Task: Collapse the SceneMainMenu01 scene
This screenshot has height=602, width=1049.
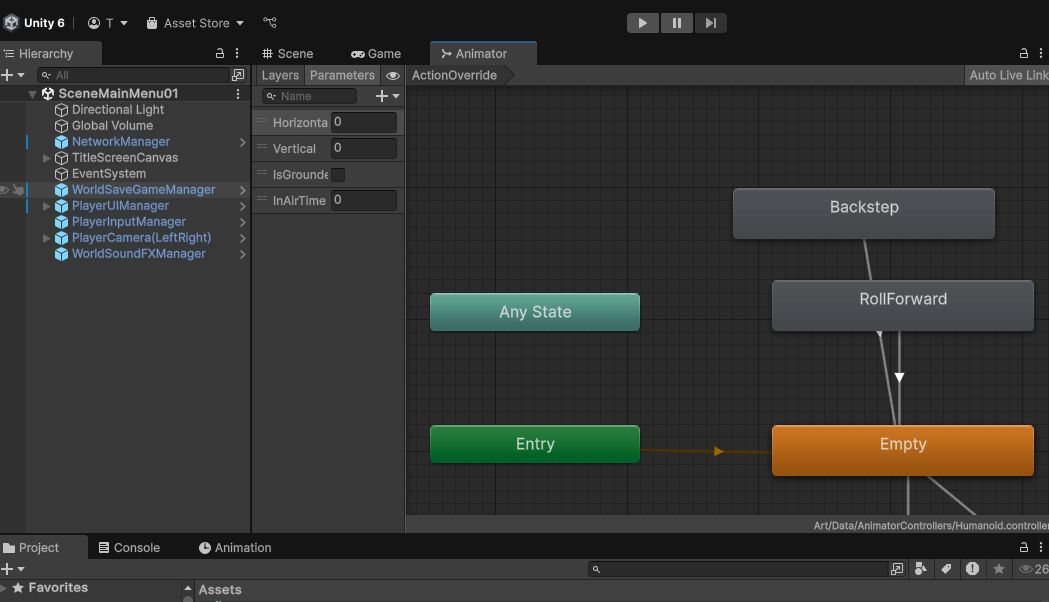Action: tap(32, 94)
